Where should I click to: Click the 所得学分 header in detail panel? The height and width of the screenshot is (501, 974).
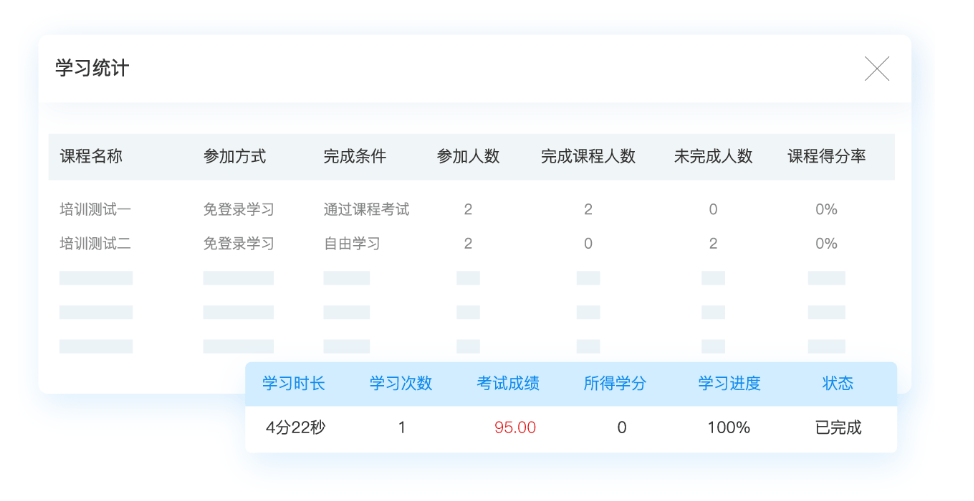click(614, 384)
